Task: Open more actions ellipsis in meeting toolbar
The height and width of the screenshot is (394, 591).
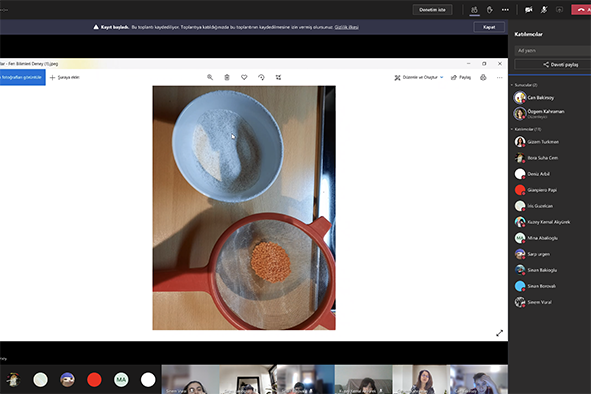Action: click(505, 10)
